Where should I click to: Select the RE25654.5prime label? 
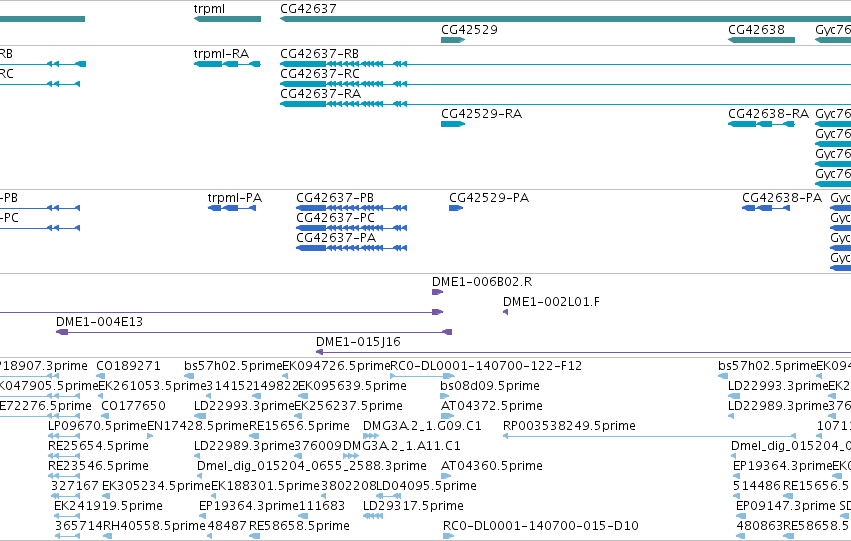98,447
